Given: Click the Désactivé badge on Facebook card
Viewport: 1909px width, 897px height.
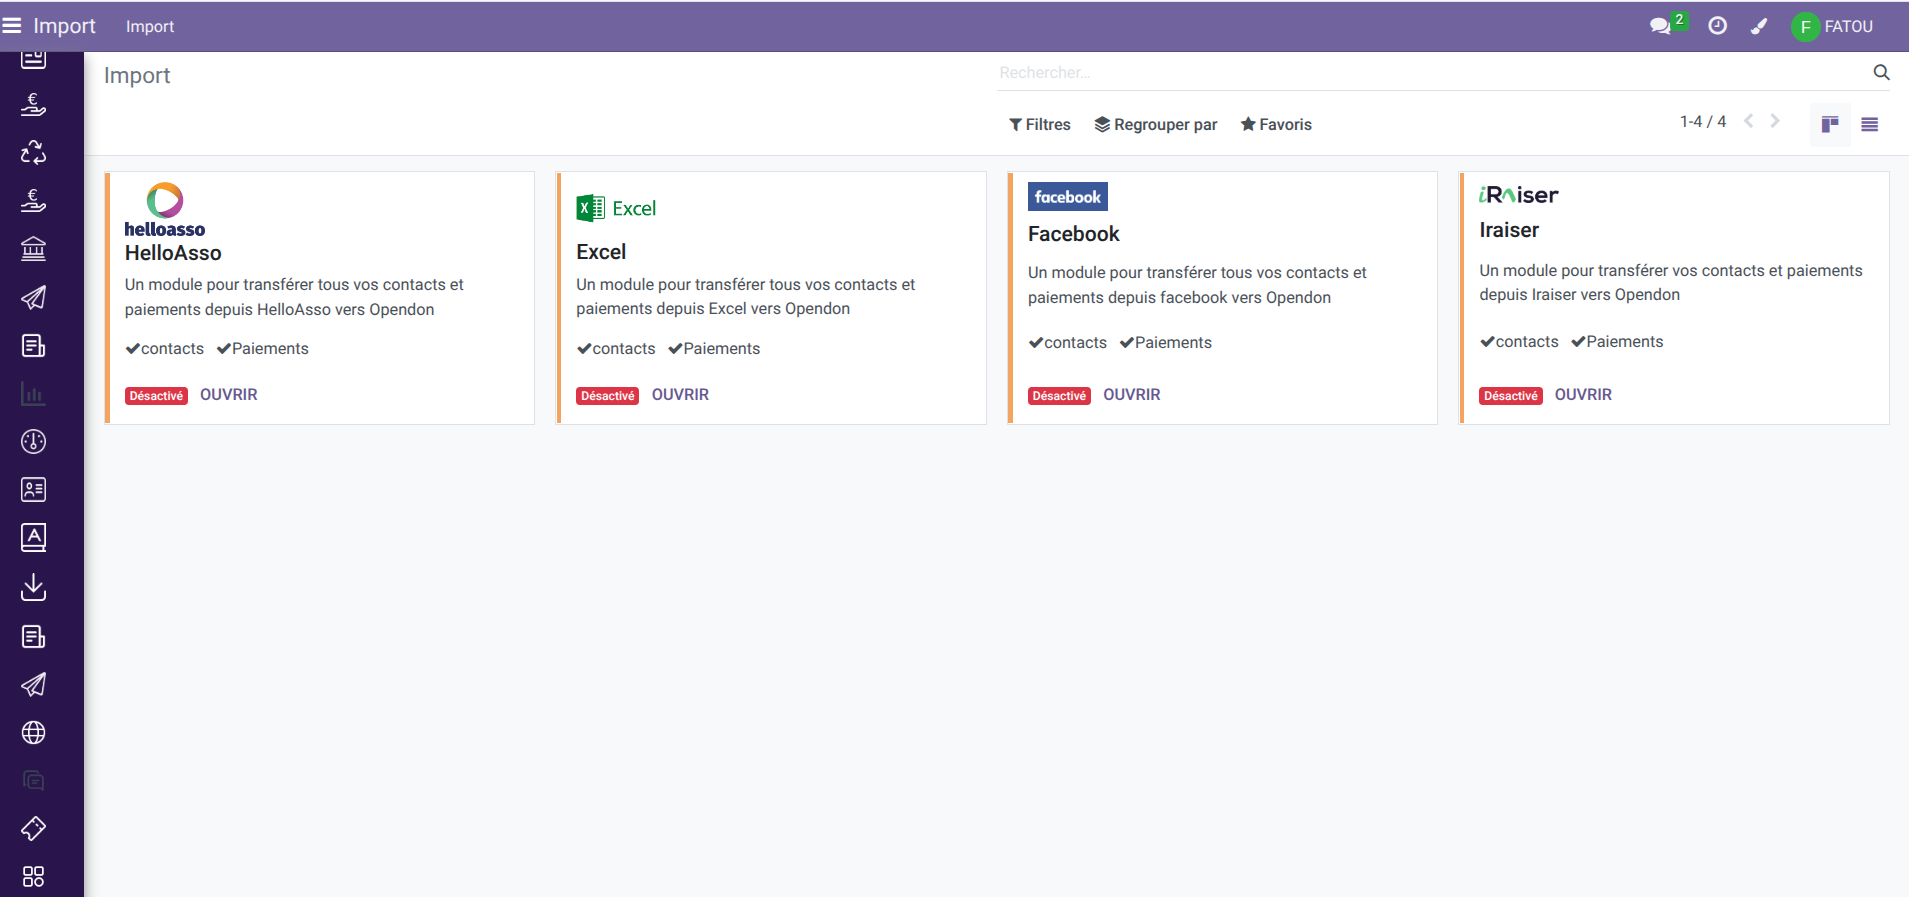Looking at the screenshot, I should (x=1059, y=396).
